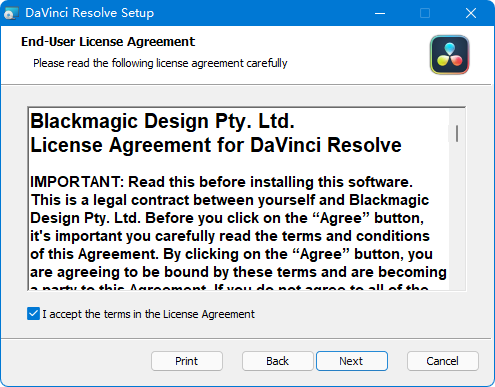Click 'Please read the following license' subtitle
The width and height of the screenshot is (495, 387).
(x=160, y=63)
